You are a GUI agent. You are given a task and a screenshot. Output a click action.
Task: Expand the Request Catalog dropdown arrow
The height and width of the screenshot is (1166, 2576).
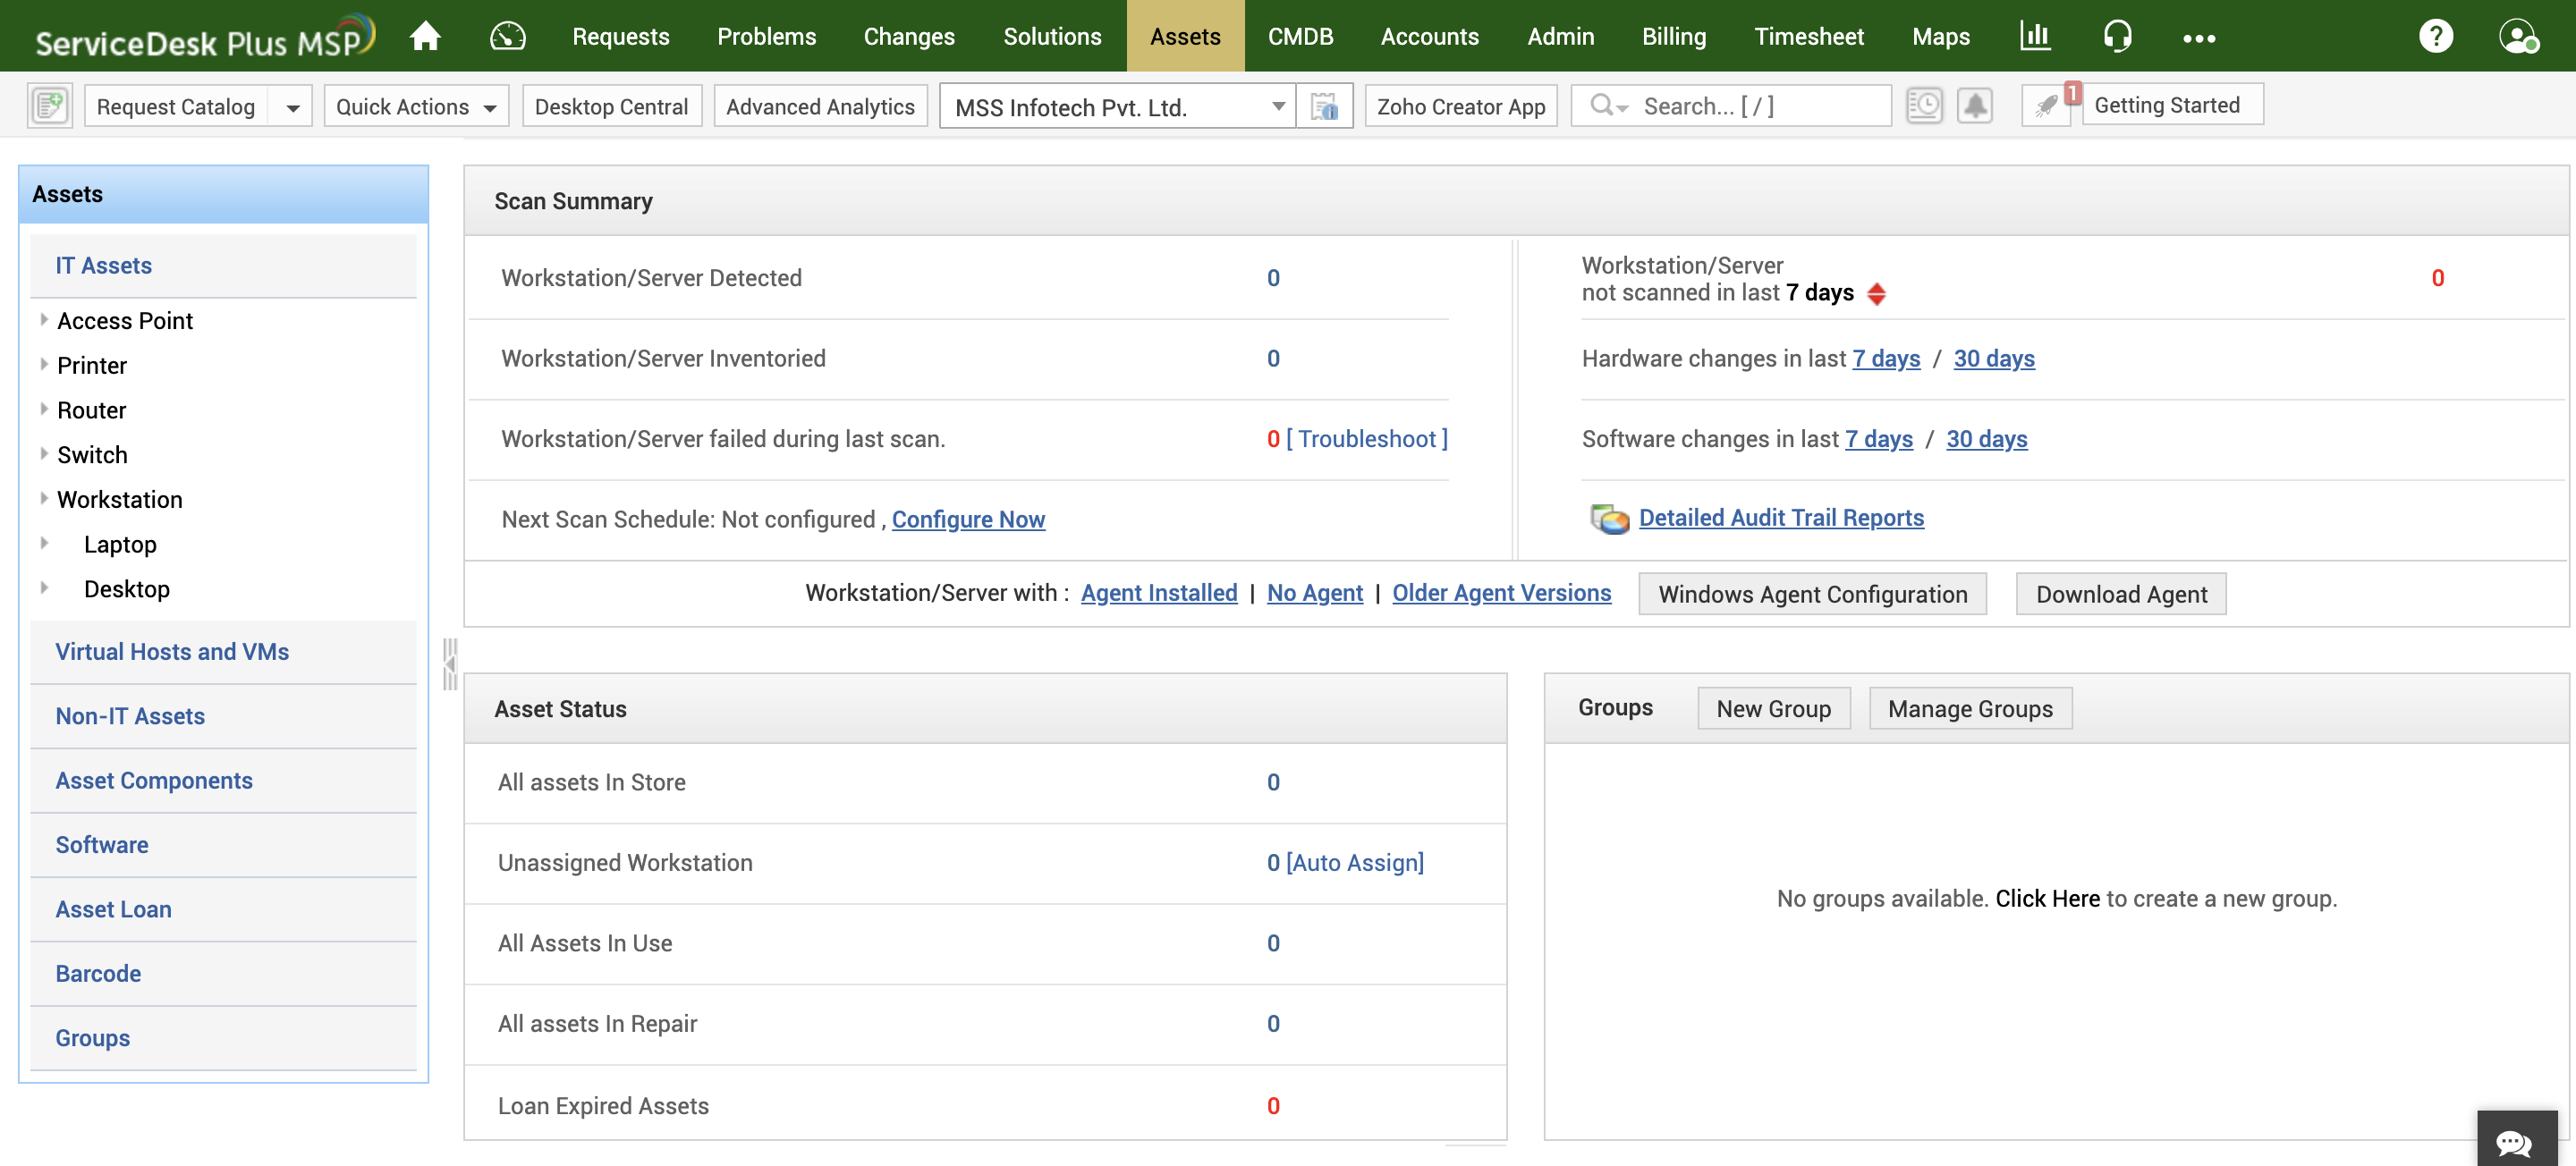point(292,107)
